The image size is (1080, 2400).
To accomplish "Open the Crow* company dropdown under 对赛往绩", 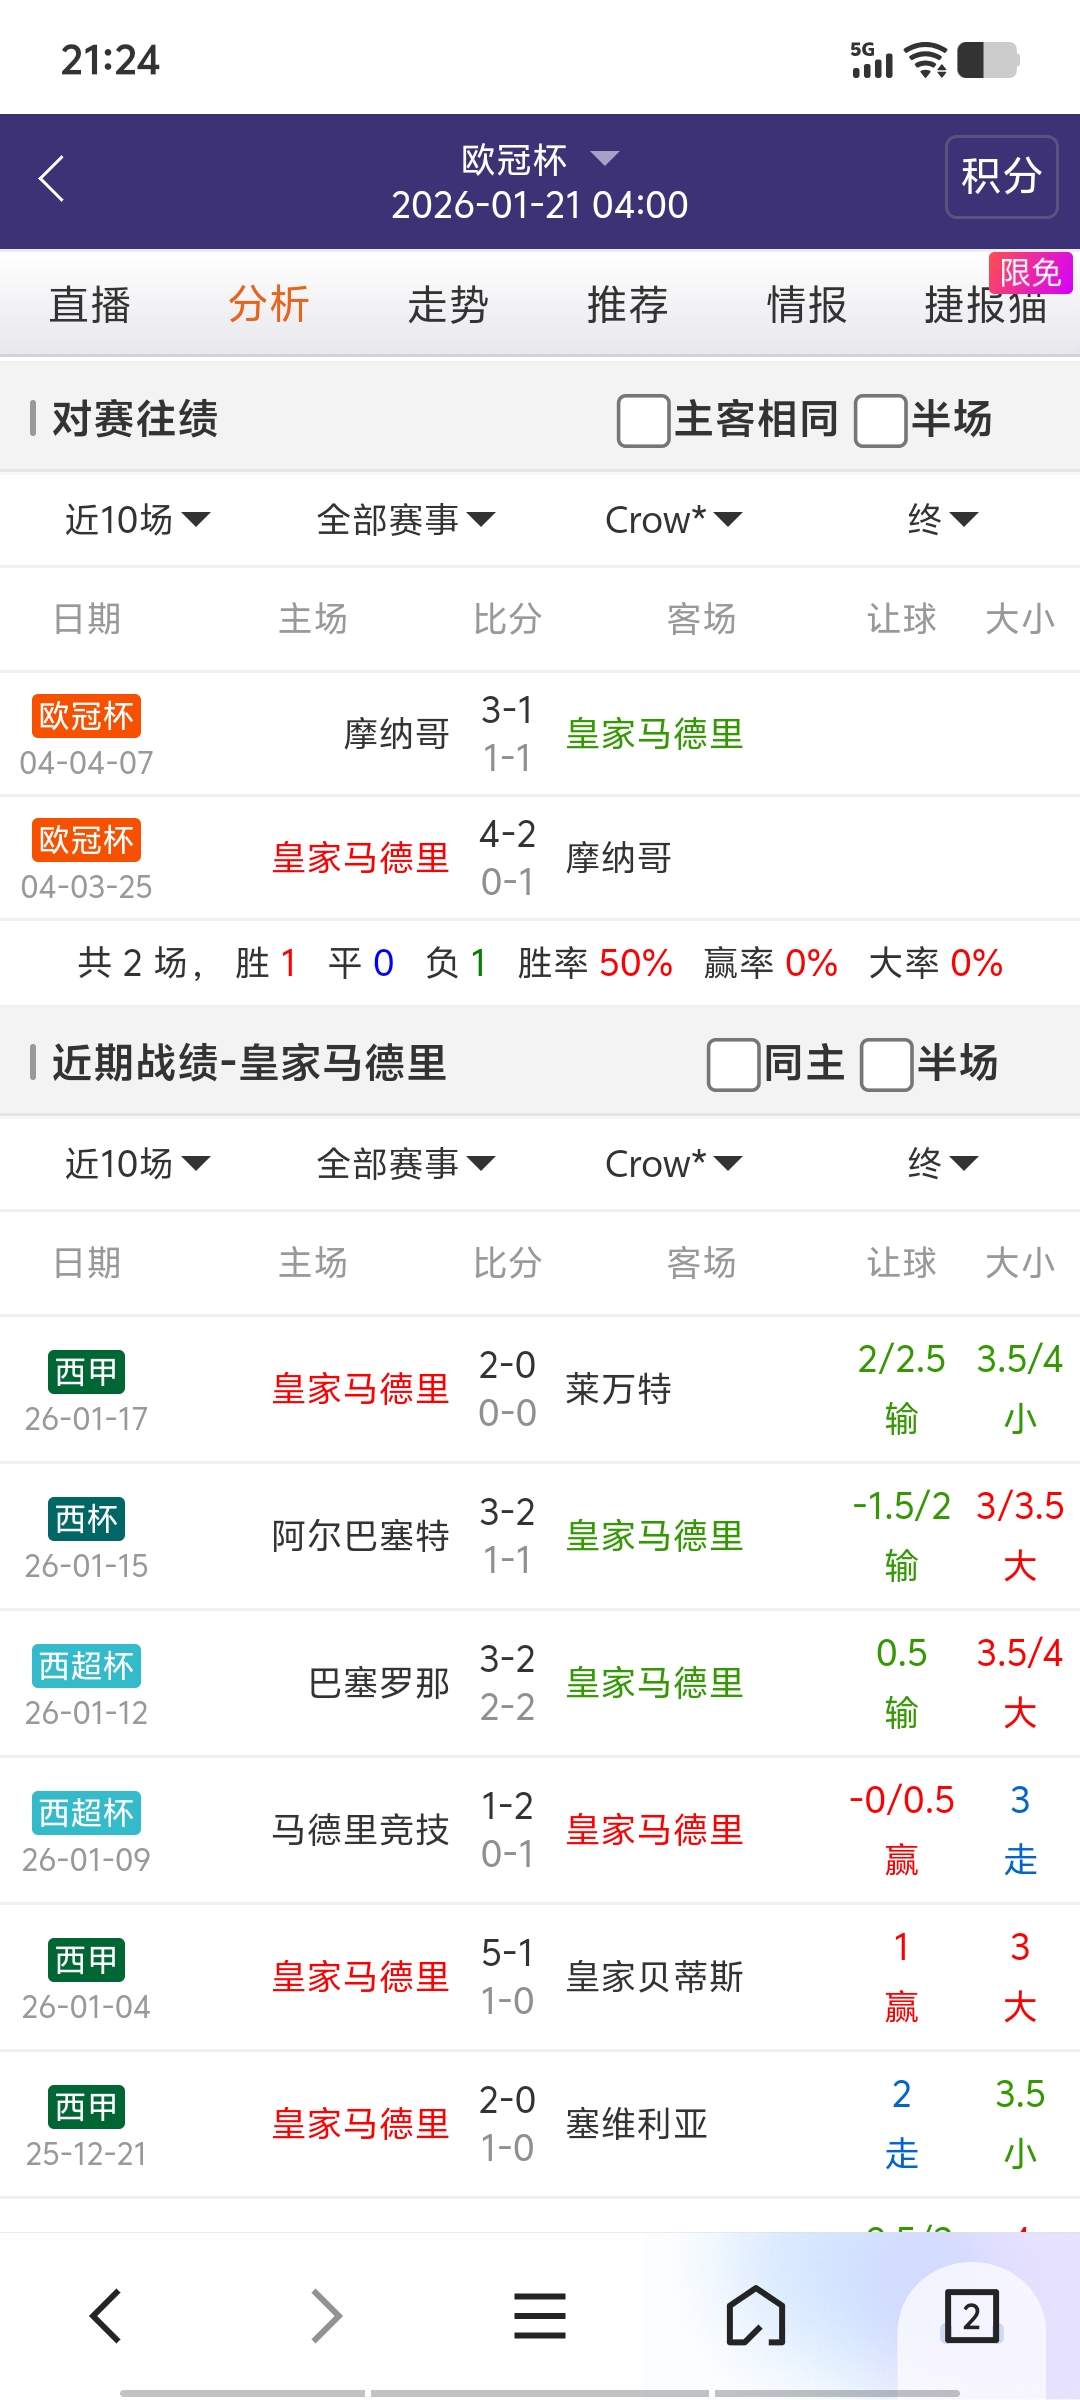I will 672,520.
